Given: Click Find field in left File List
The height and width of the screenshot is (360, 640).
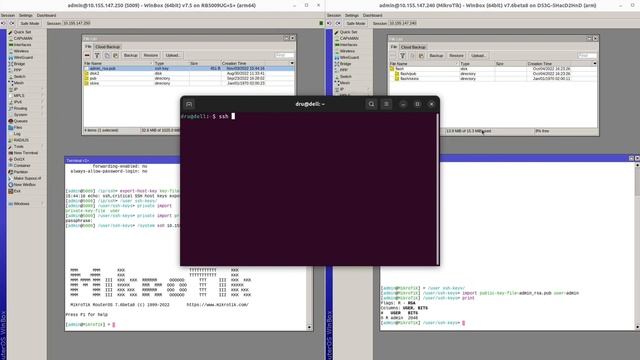Looking at the screenshot, I should (284, 55).
